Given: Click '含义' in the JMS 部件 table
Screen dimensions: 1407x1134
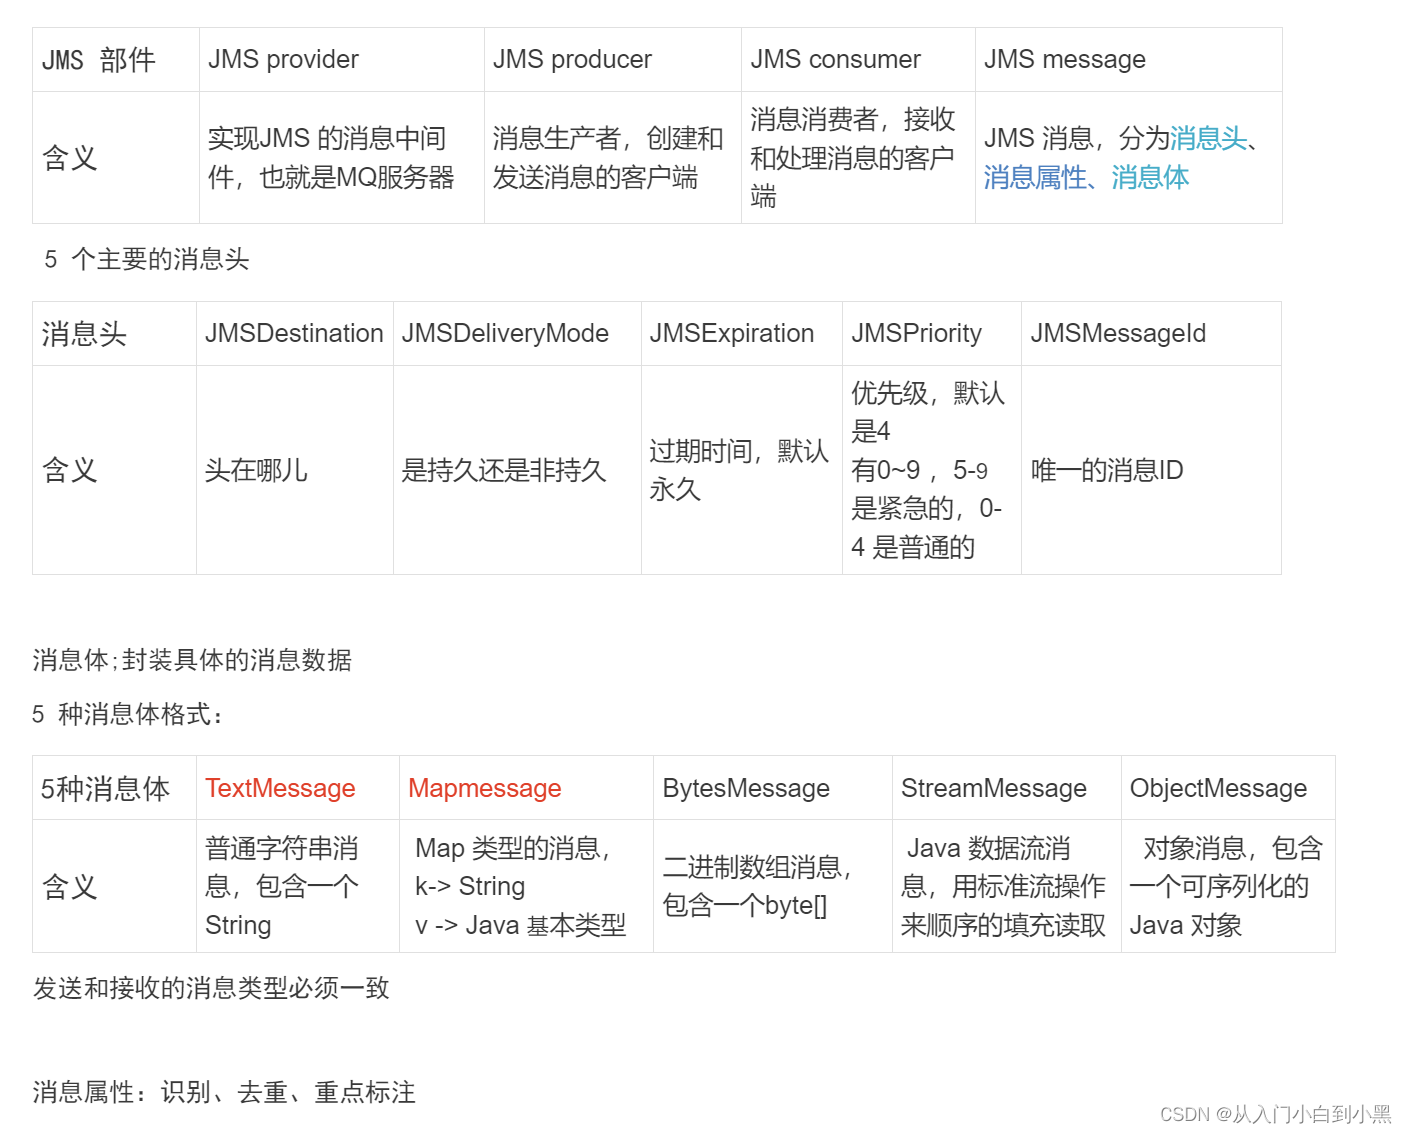Looking at the screenshot, I should tap(70, 158).
